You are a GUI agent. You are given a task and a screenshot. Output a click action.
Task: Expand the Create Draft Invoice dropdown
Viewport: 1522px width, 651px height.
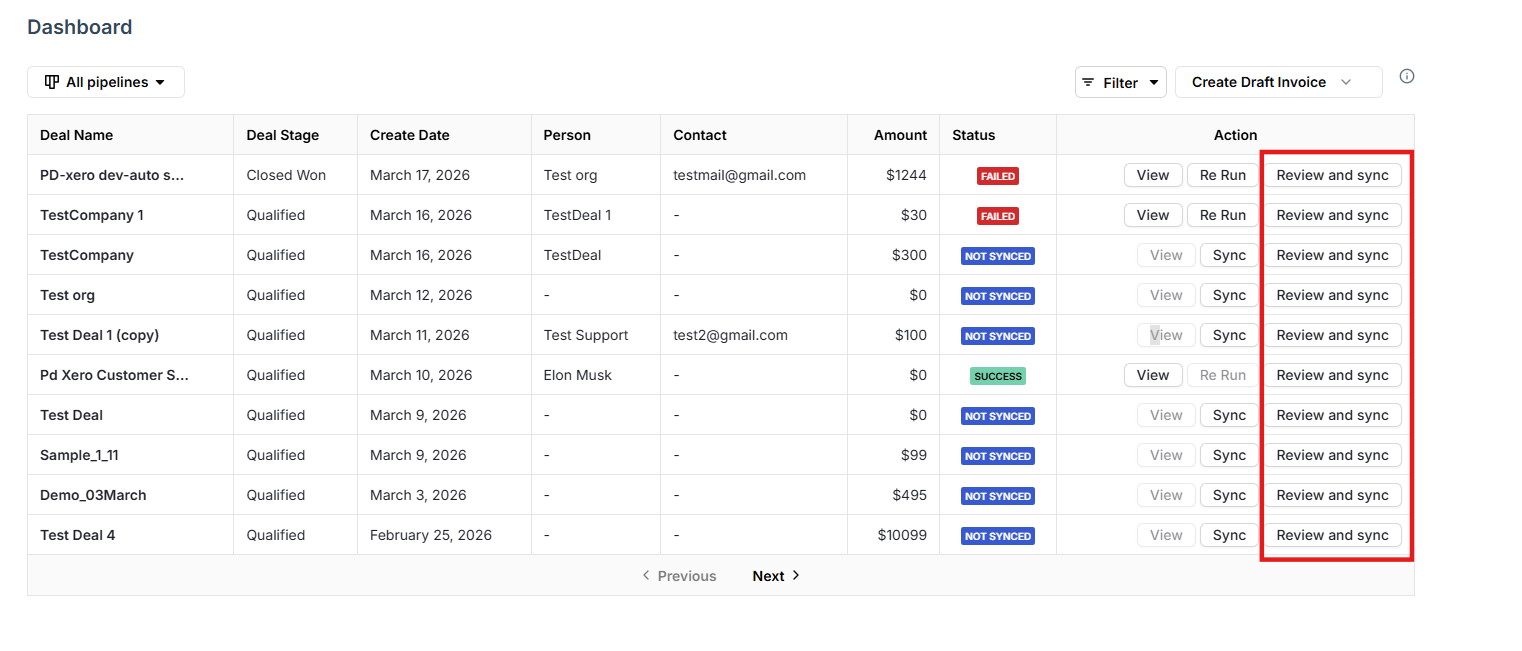[x=1278, y=82]
